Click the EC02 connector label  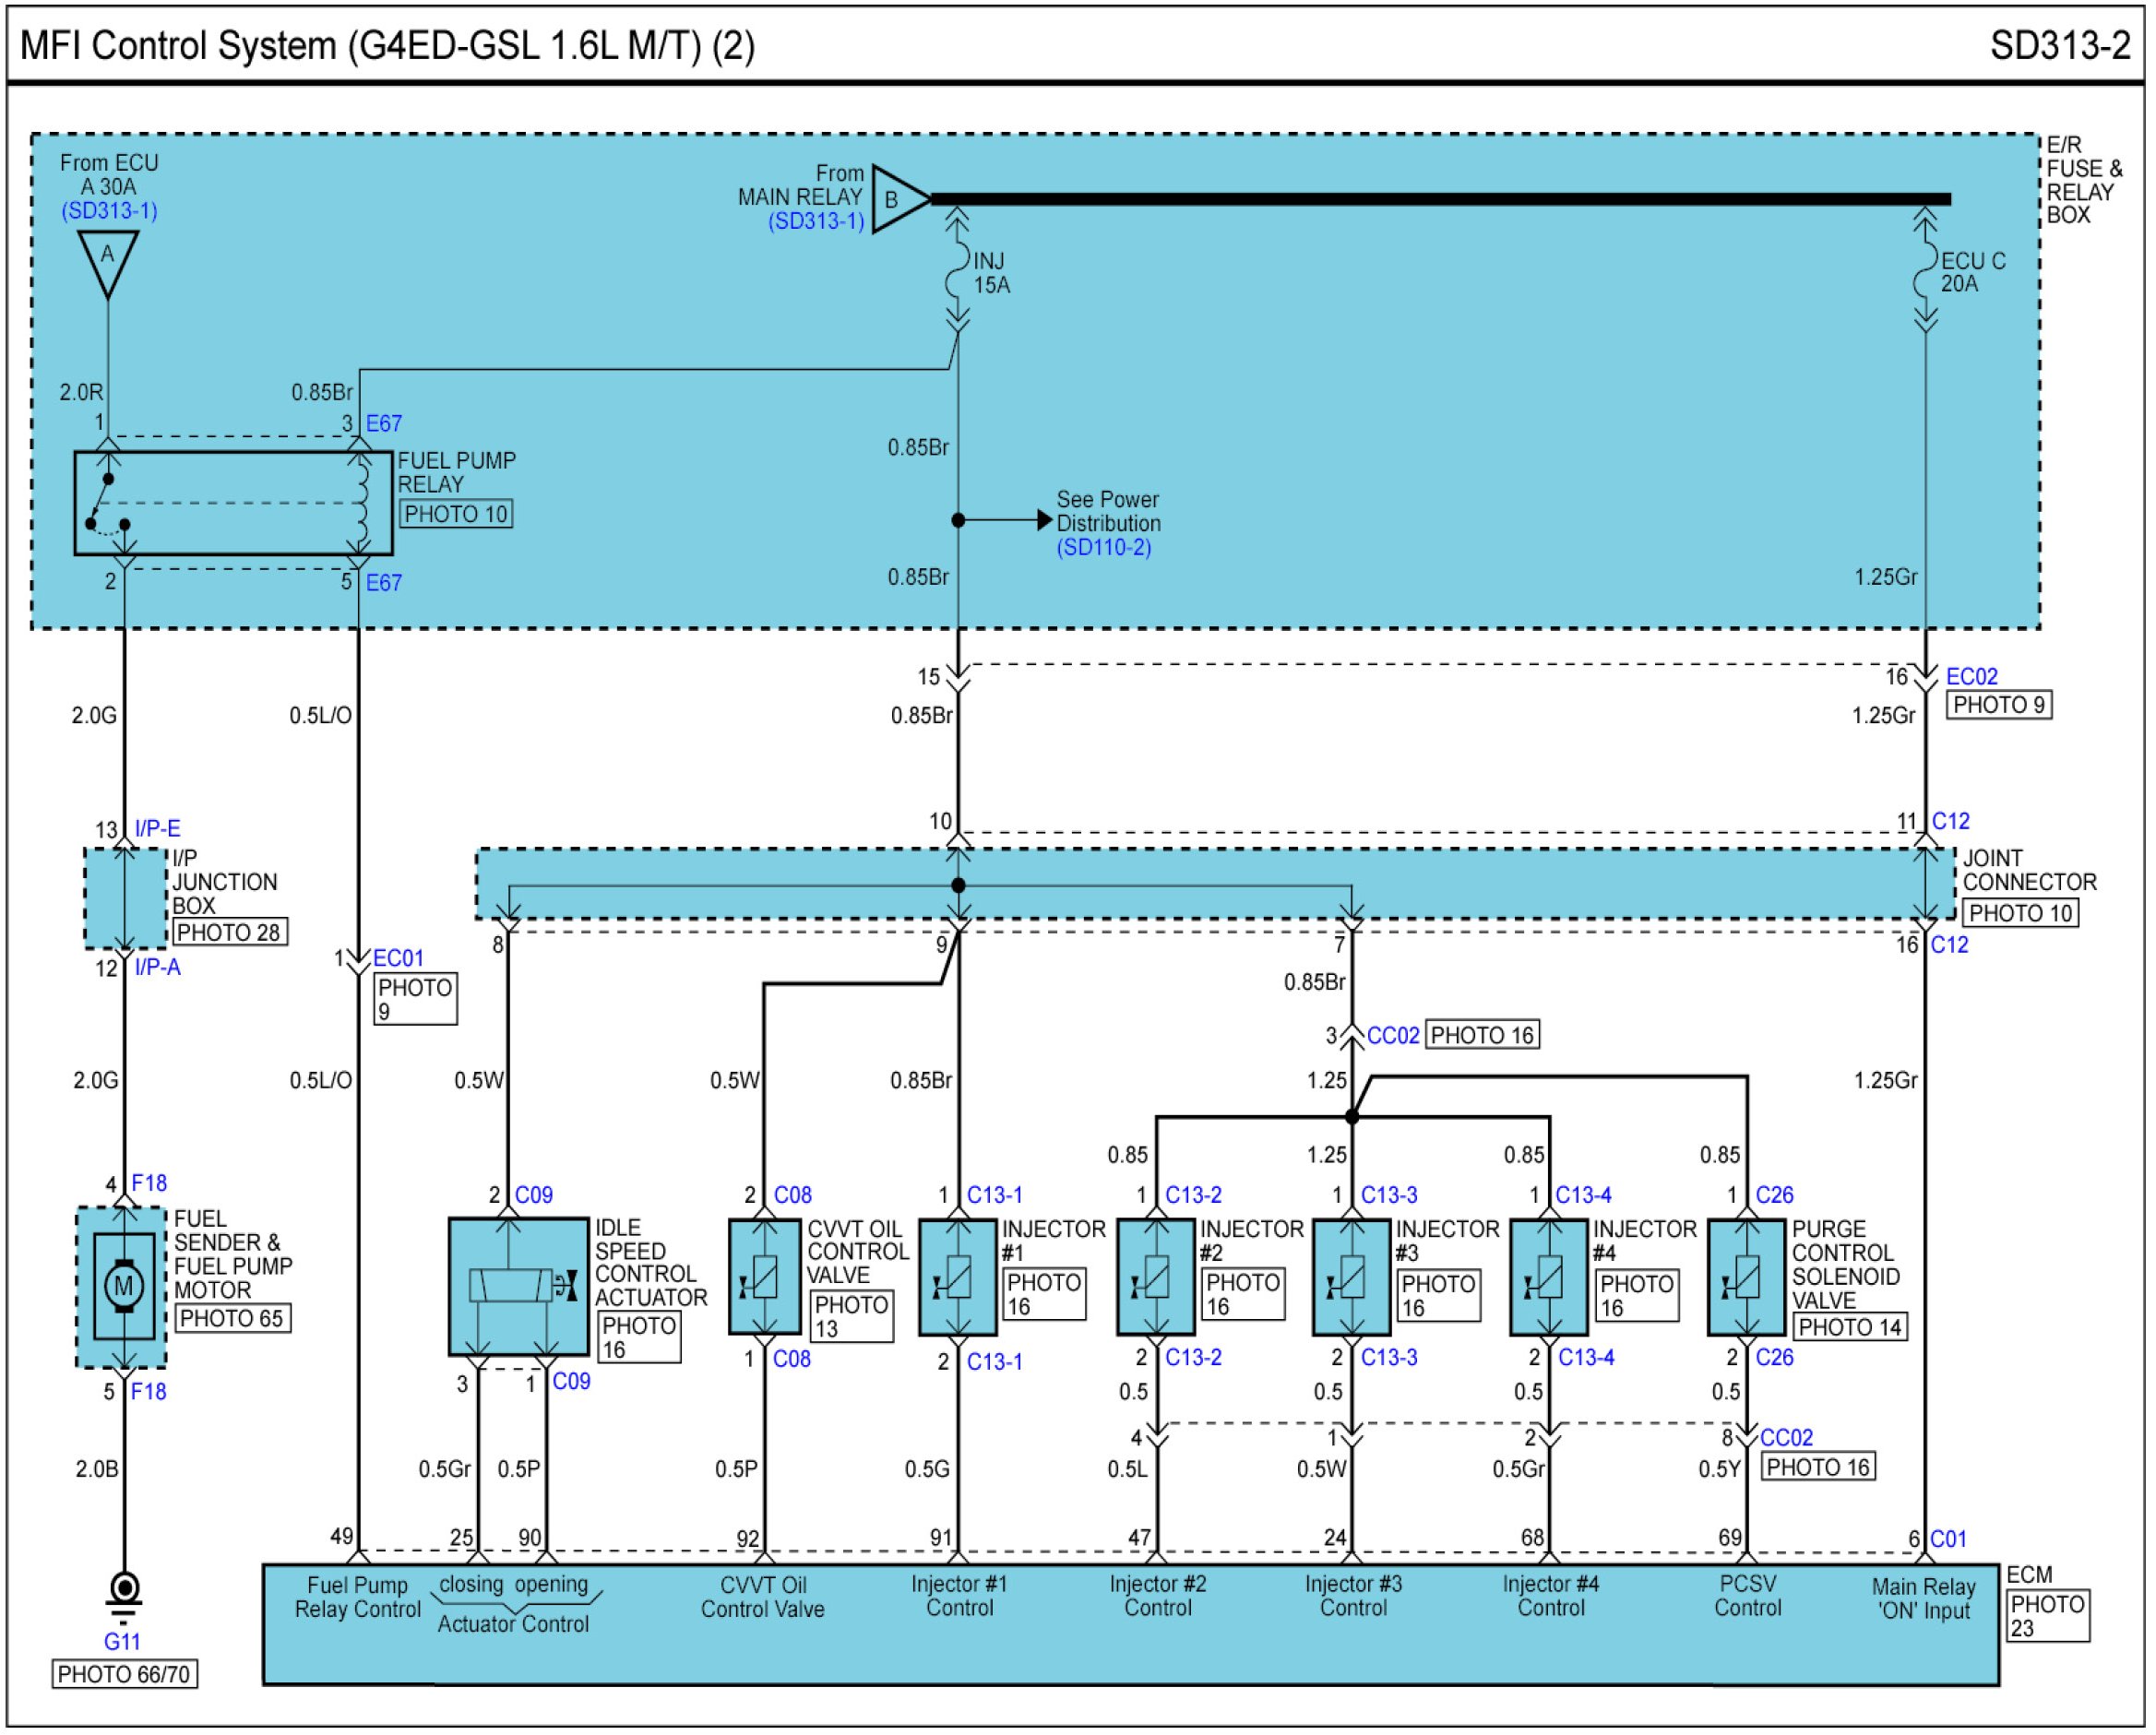coord(1971,677)
